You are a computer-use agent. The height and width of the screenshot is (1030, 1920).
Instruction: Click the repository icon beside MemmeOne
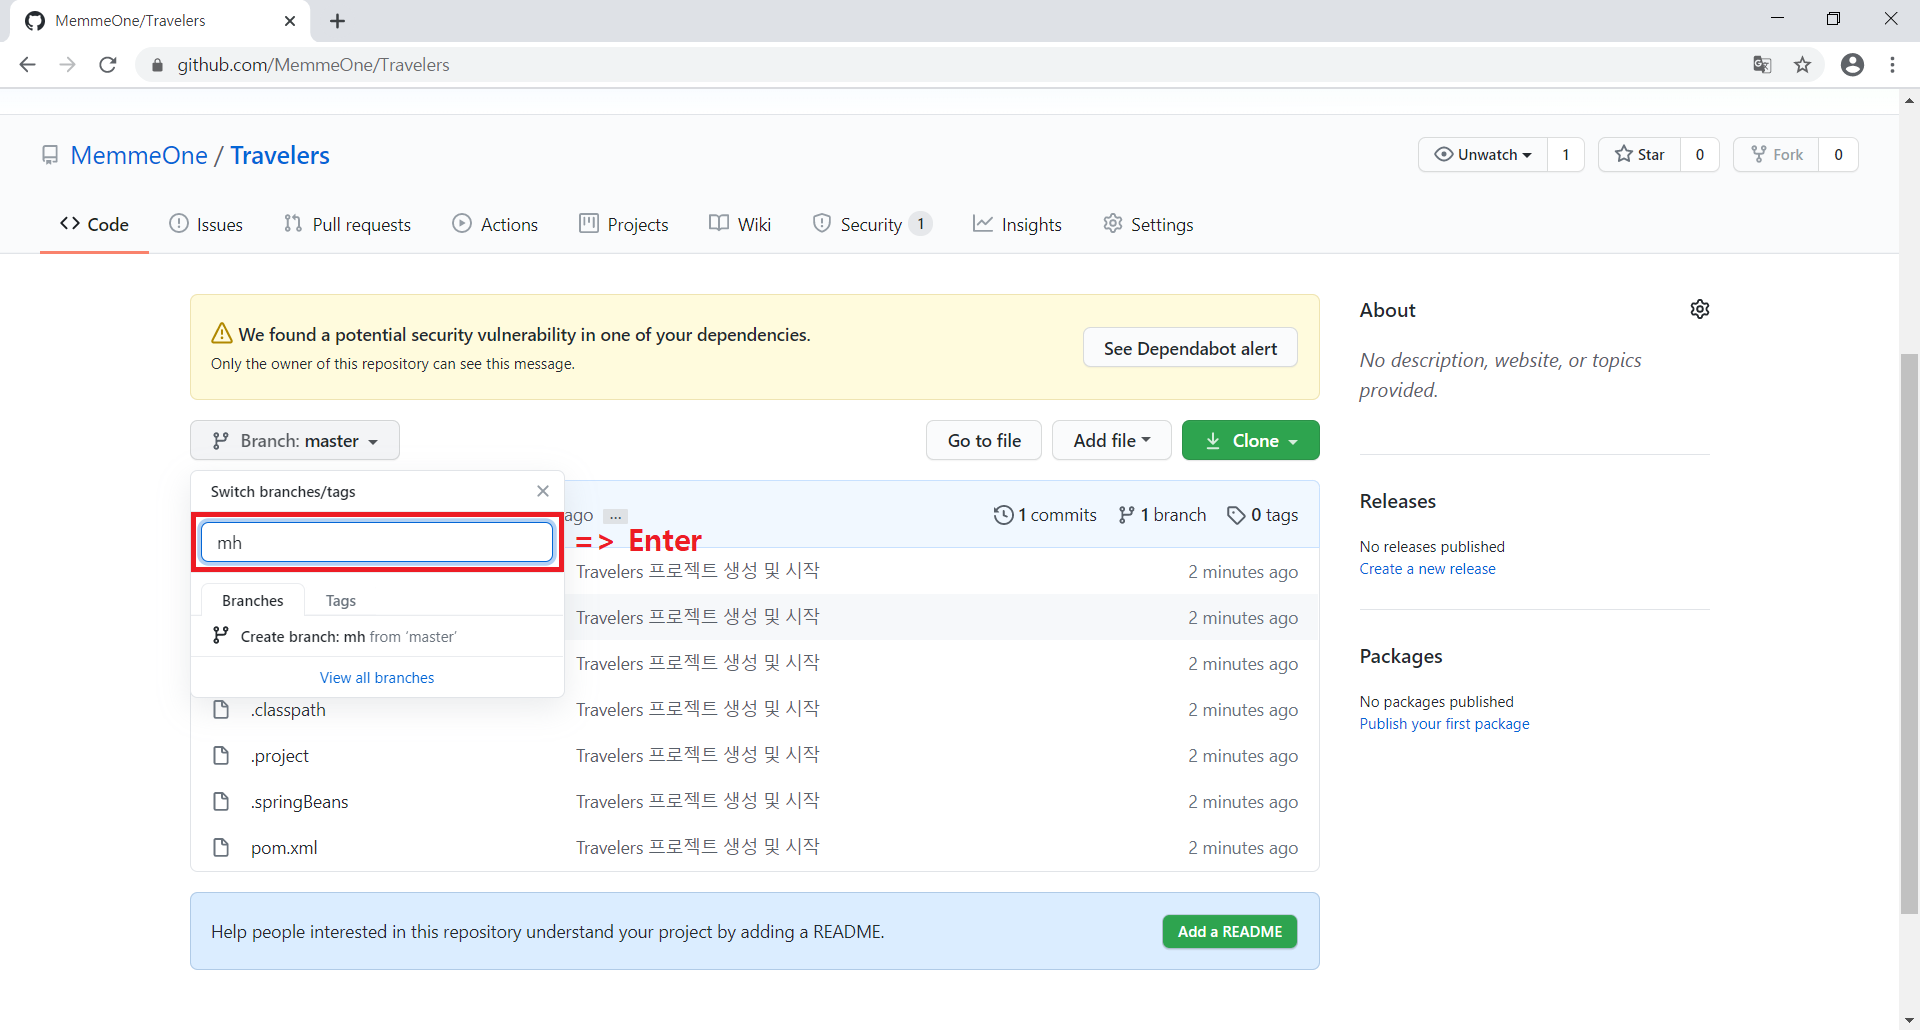pyautogui.click(x=49, y=155)
